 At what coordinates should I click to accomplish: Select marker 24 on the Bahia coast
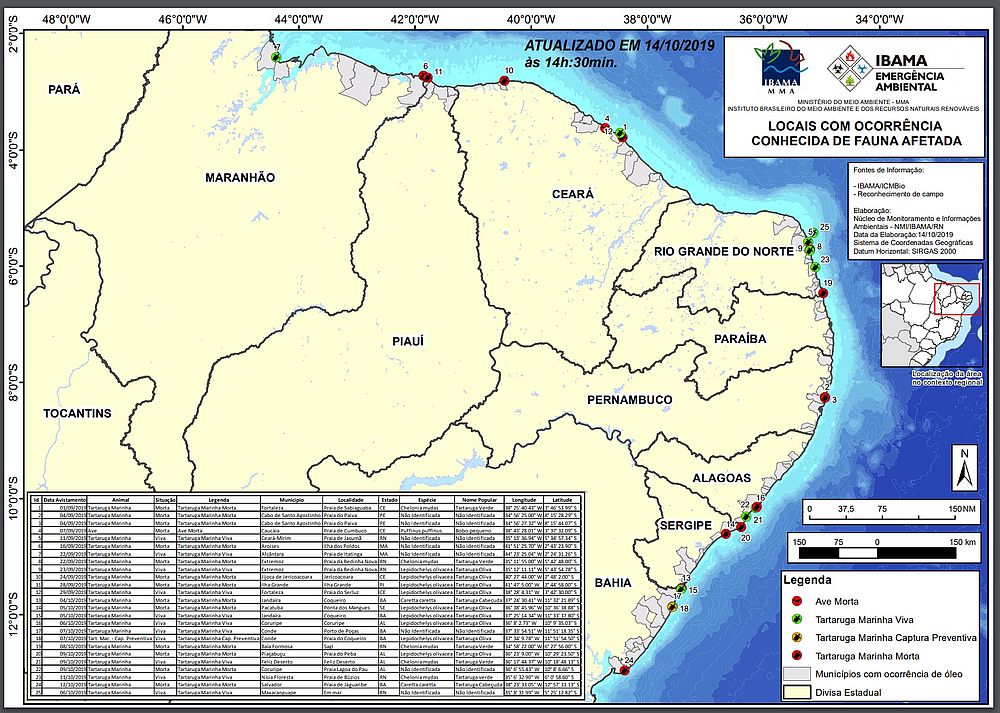pyautogui.click(x=624, y=670)
